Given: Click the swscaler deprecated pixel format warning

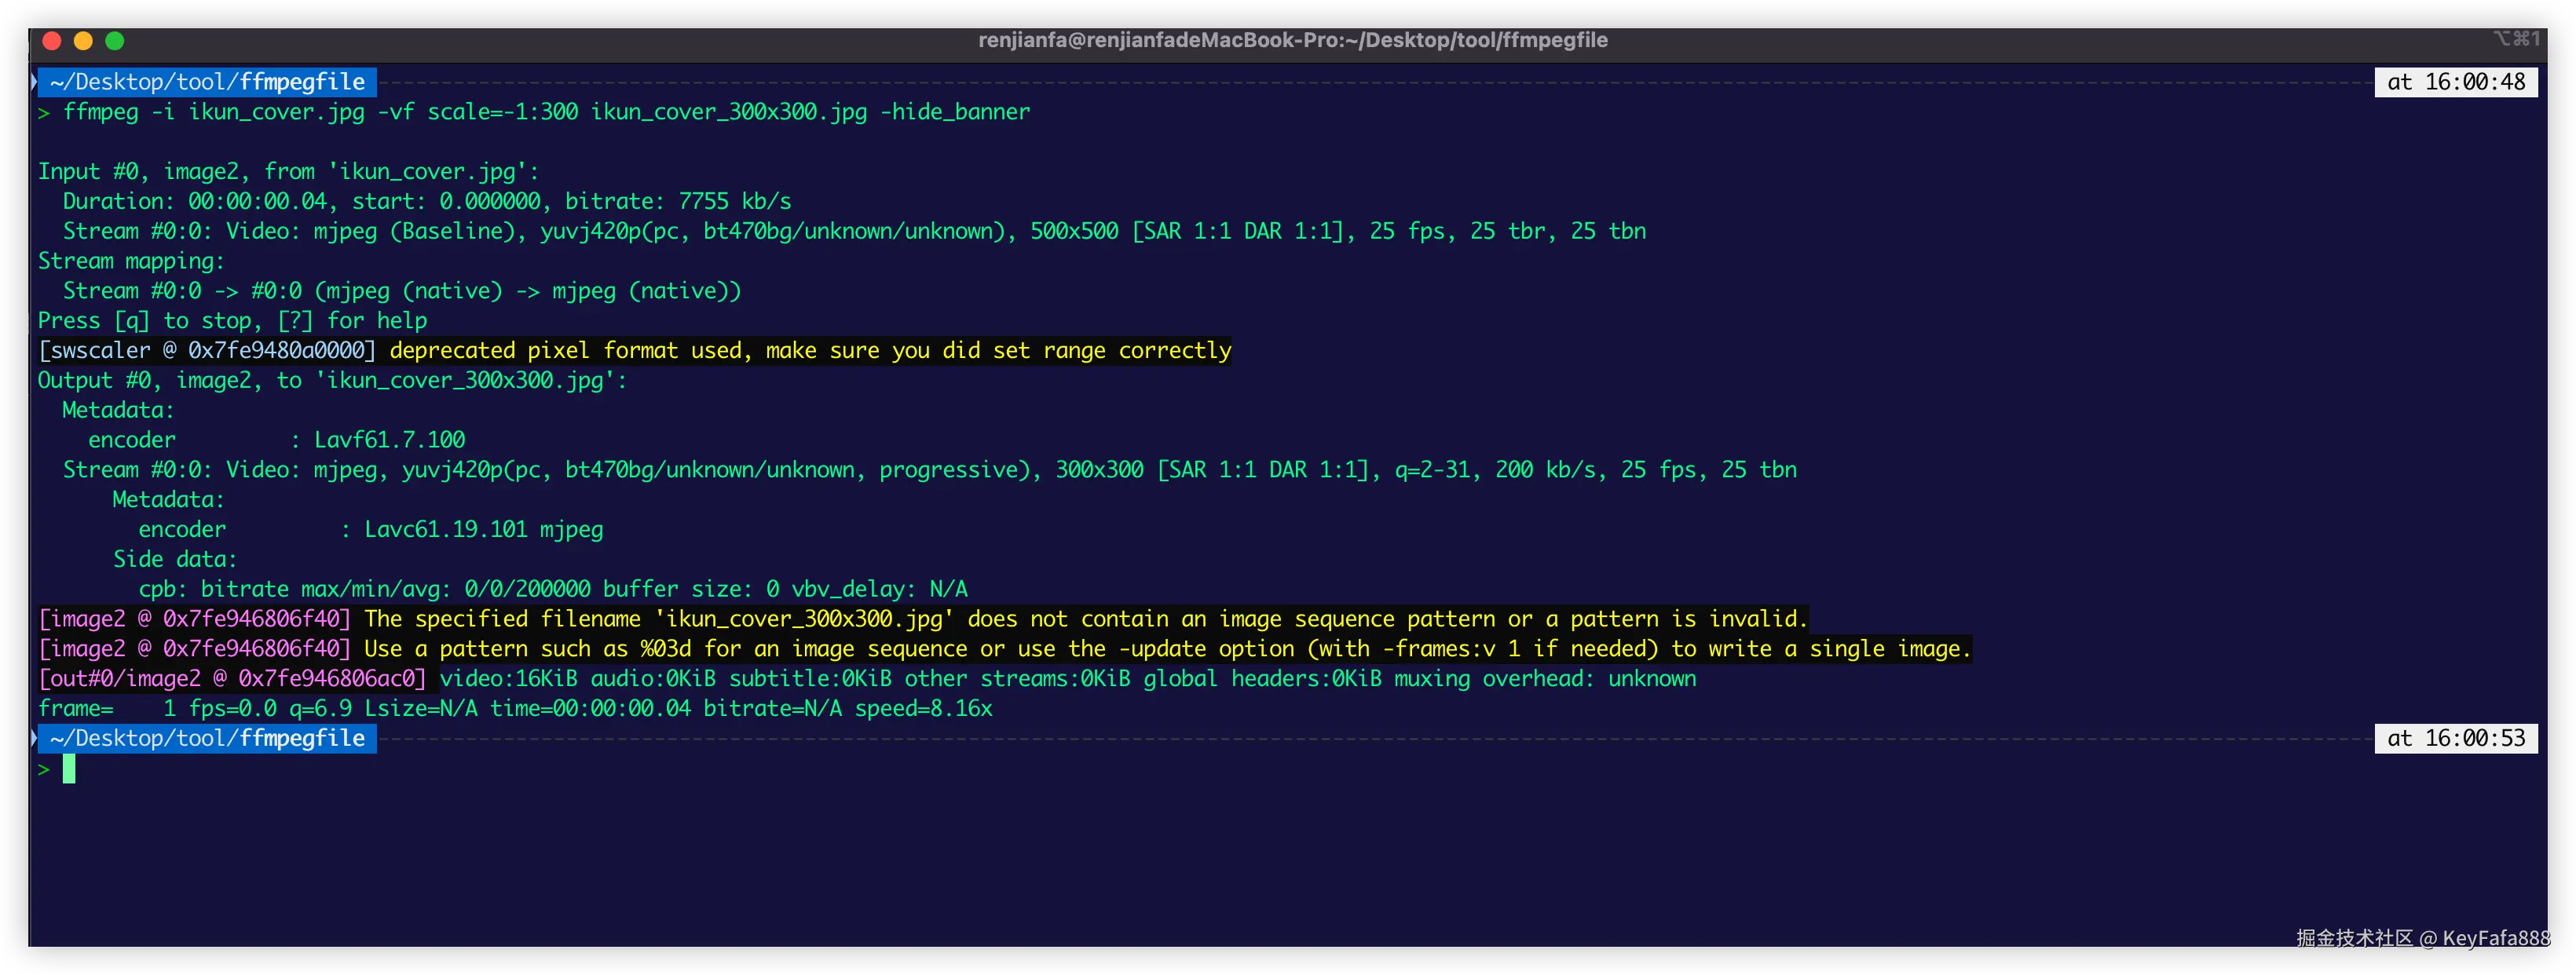Looking at the screenshot, I should (x=810, y=351).
